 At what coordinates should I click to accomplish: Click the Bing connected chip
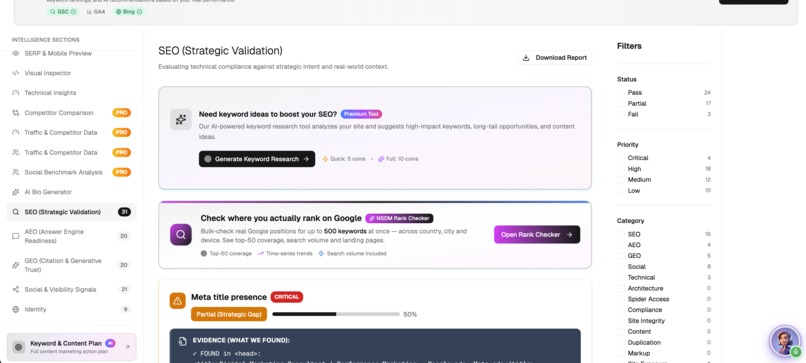click(129, 11)
